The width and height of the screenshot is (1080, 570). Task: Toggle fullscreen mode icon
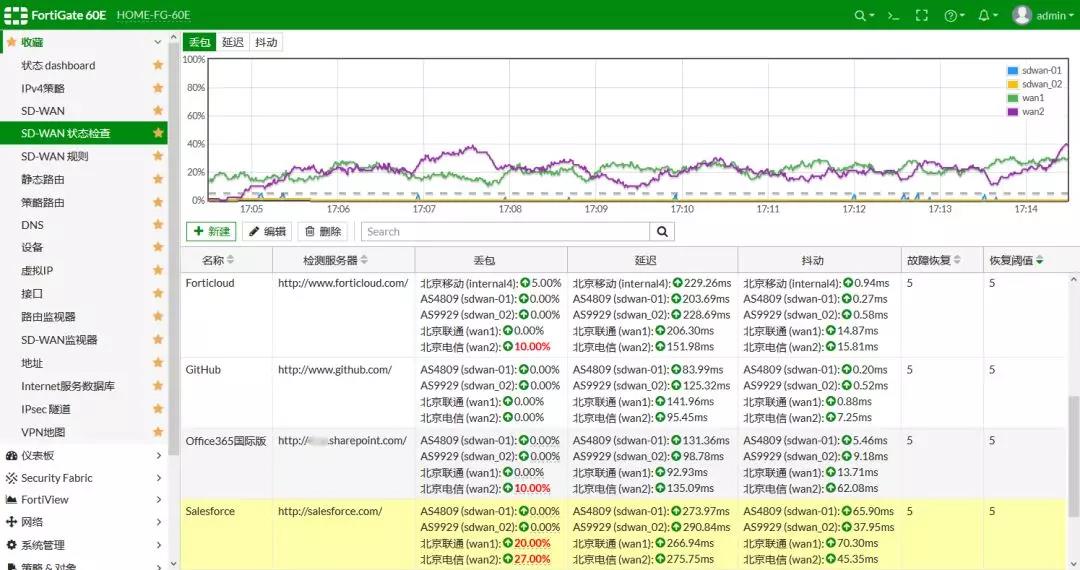[x=922, y=15]
